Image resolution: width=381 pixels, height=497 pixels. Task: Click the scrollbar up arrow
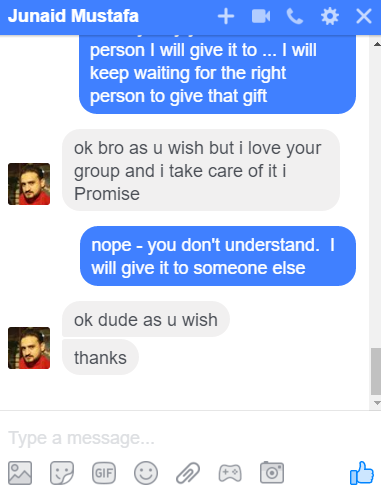[377, 44]
